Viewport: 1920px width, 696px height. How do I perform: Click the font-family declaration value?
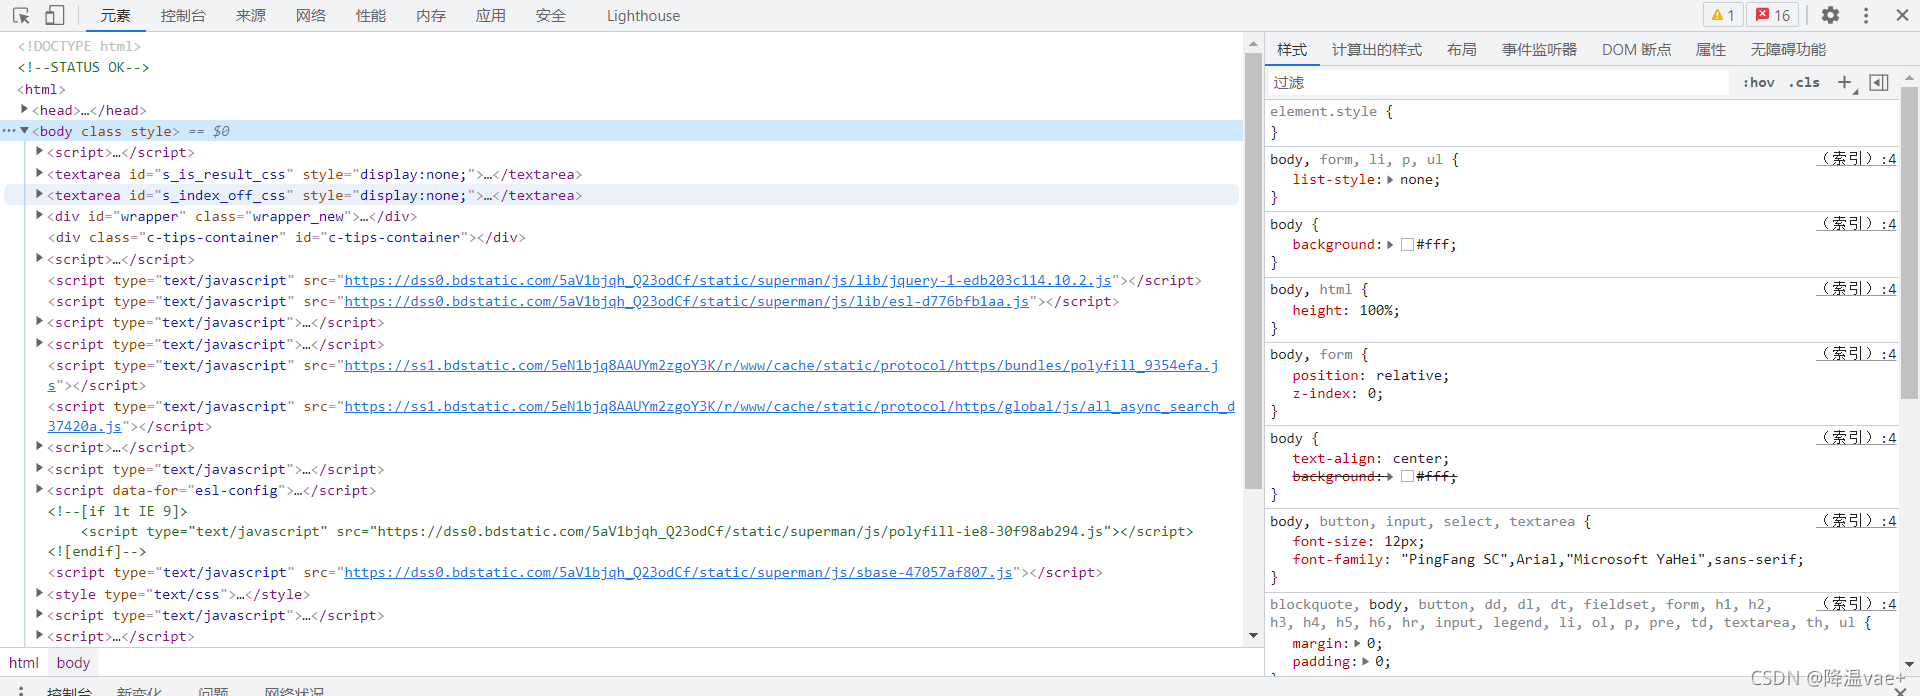tap(1602, 560)
